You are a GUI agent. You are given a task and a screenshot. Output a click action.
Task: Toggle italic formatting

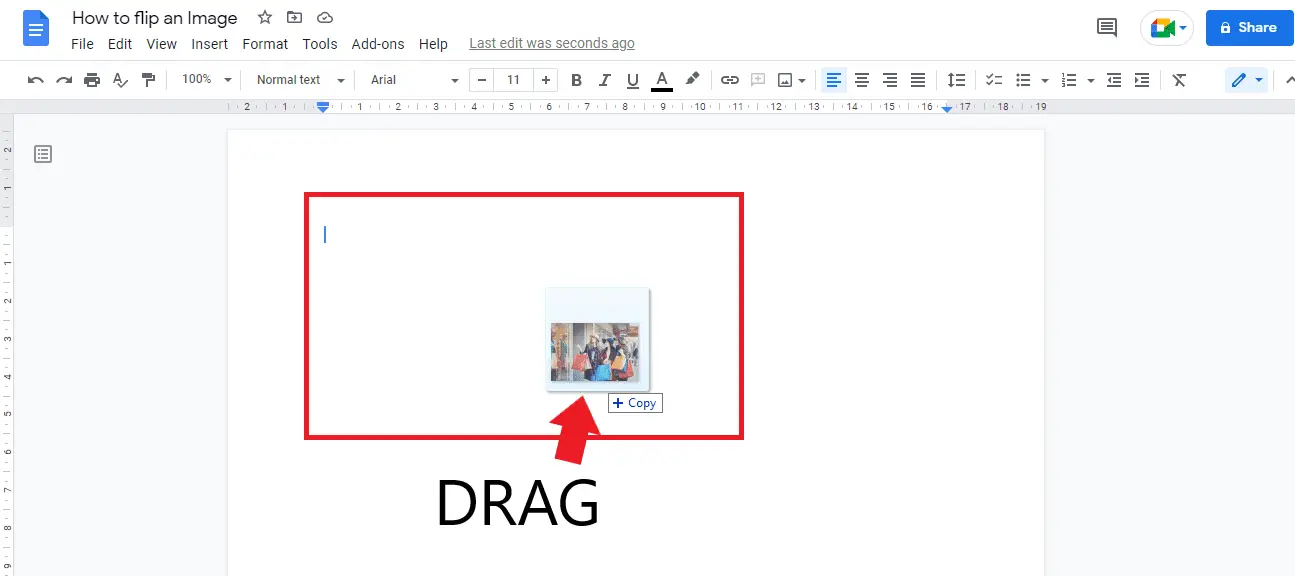604,79
